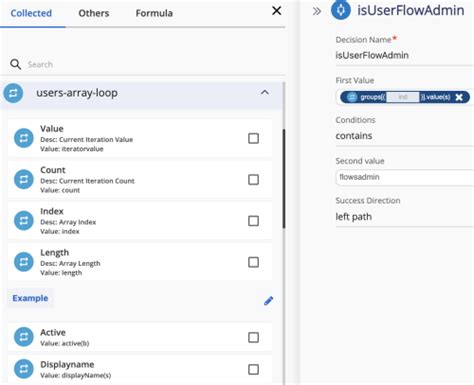Remove the groups value chip

click(459, 97)
